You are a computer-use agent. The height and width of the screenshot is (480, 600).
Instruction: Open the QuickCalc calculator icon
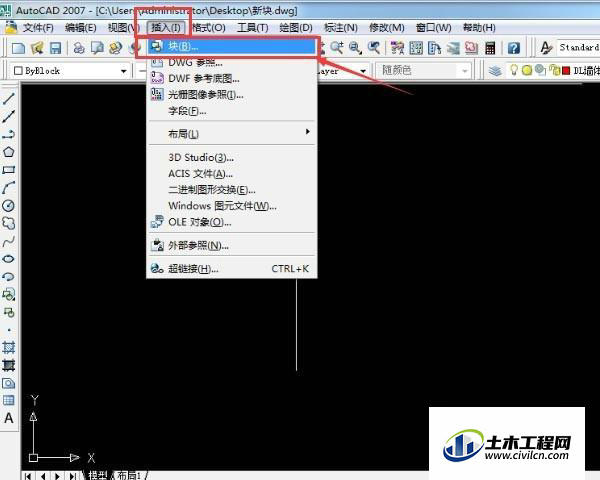click(490, 48)
